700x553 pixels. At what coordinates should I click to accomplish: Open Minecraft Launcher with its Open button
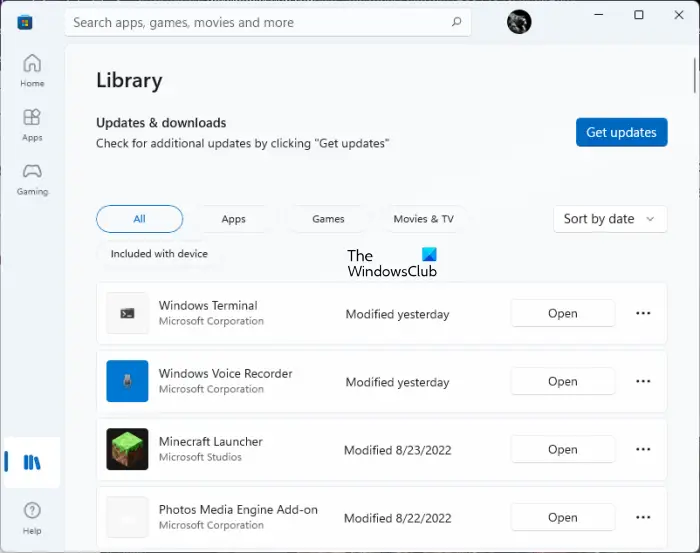tap(562, 449)
